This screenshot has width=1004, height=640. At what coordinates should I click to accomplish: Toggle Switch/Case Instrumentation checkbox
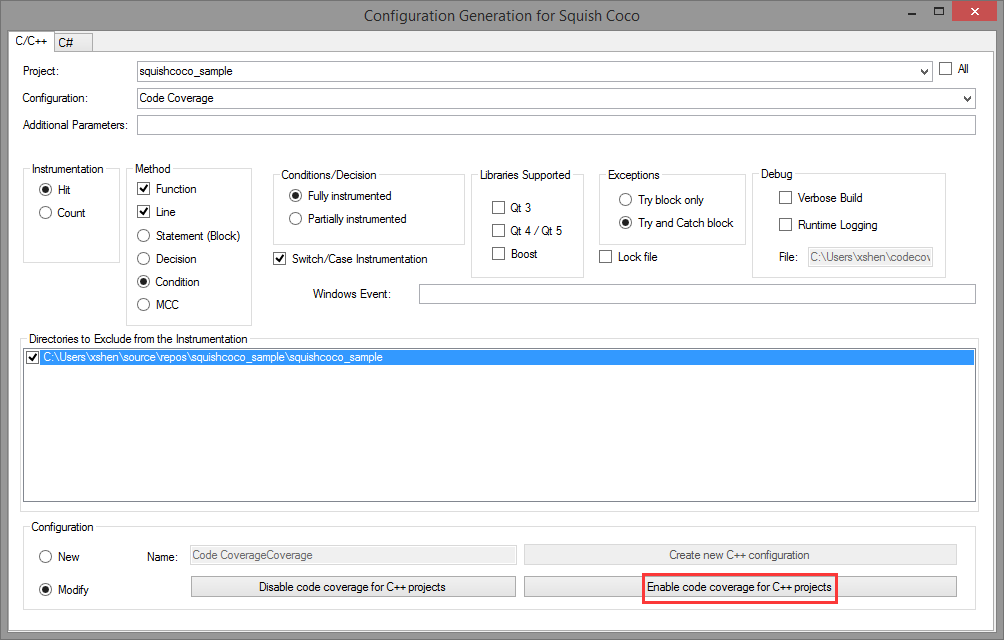point(280,259)
